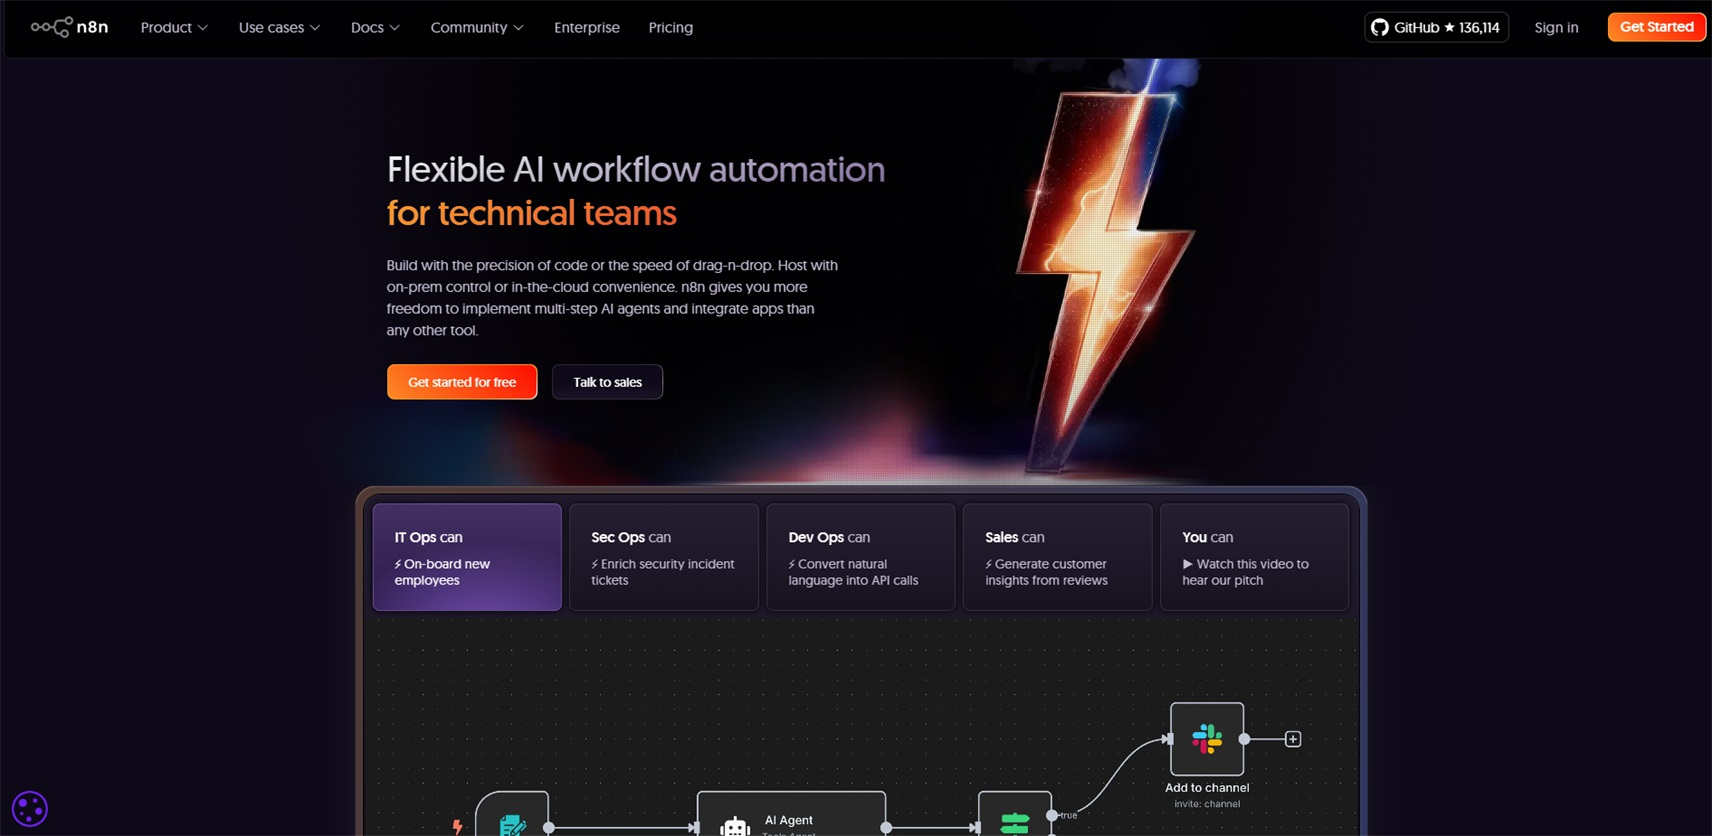Switch to the Sales can tab

tap(1057, 557)
